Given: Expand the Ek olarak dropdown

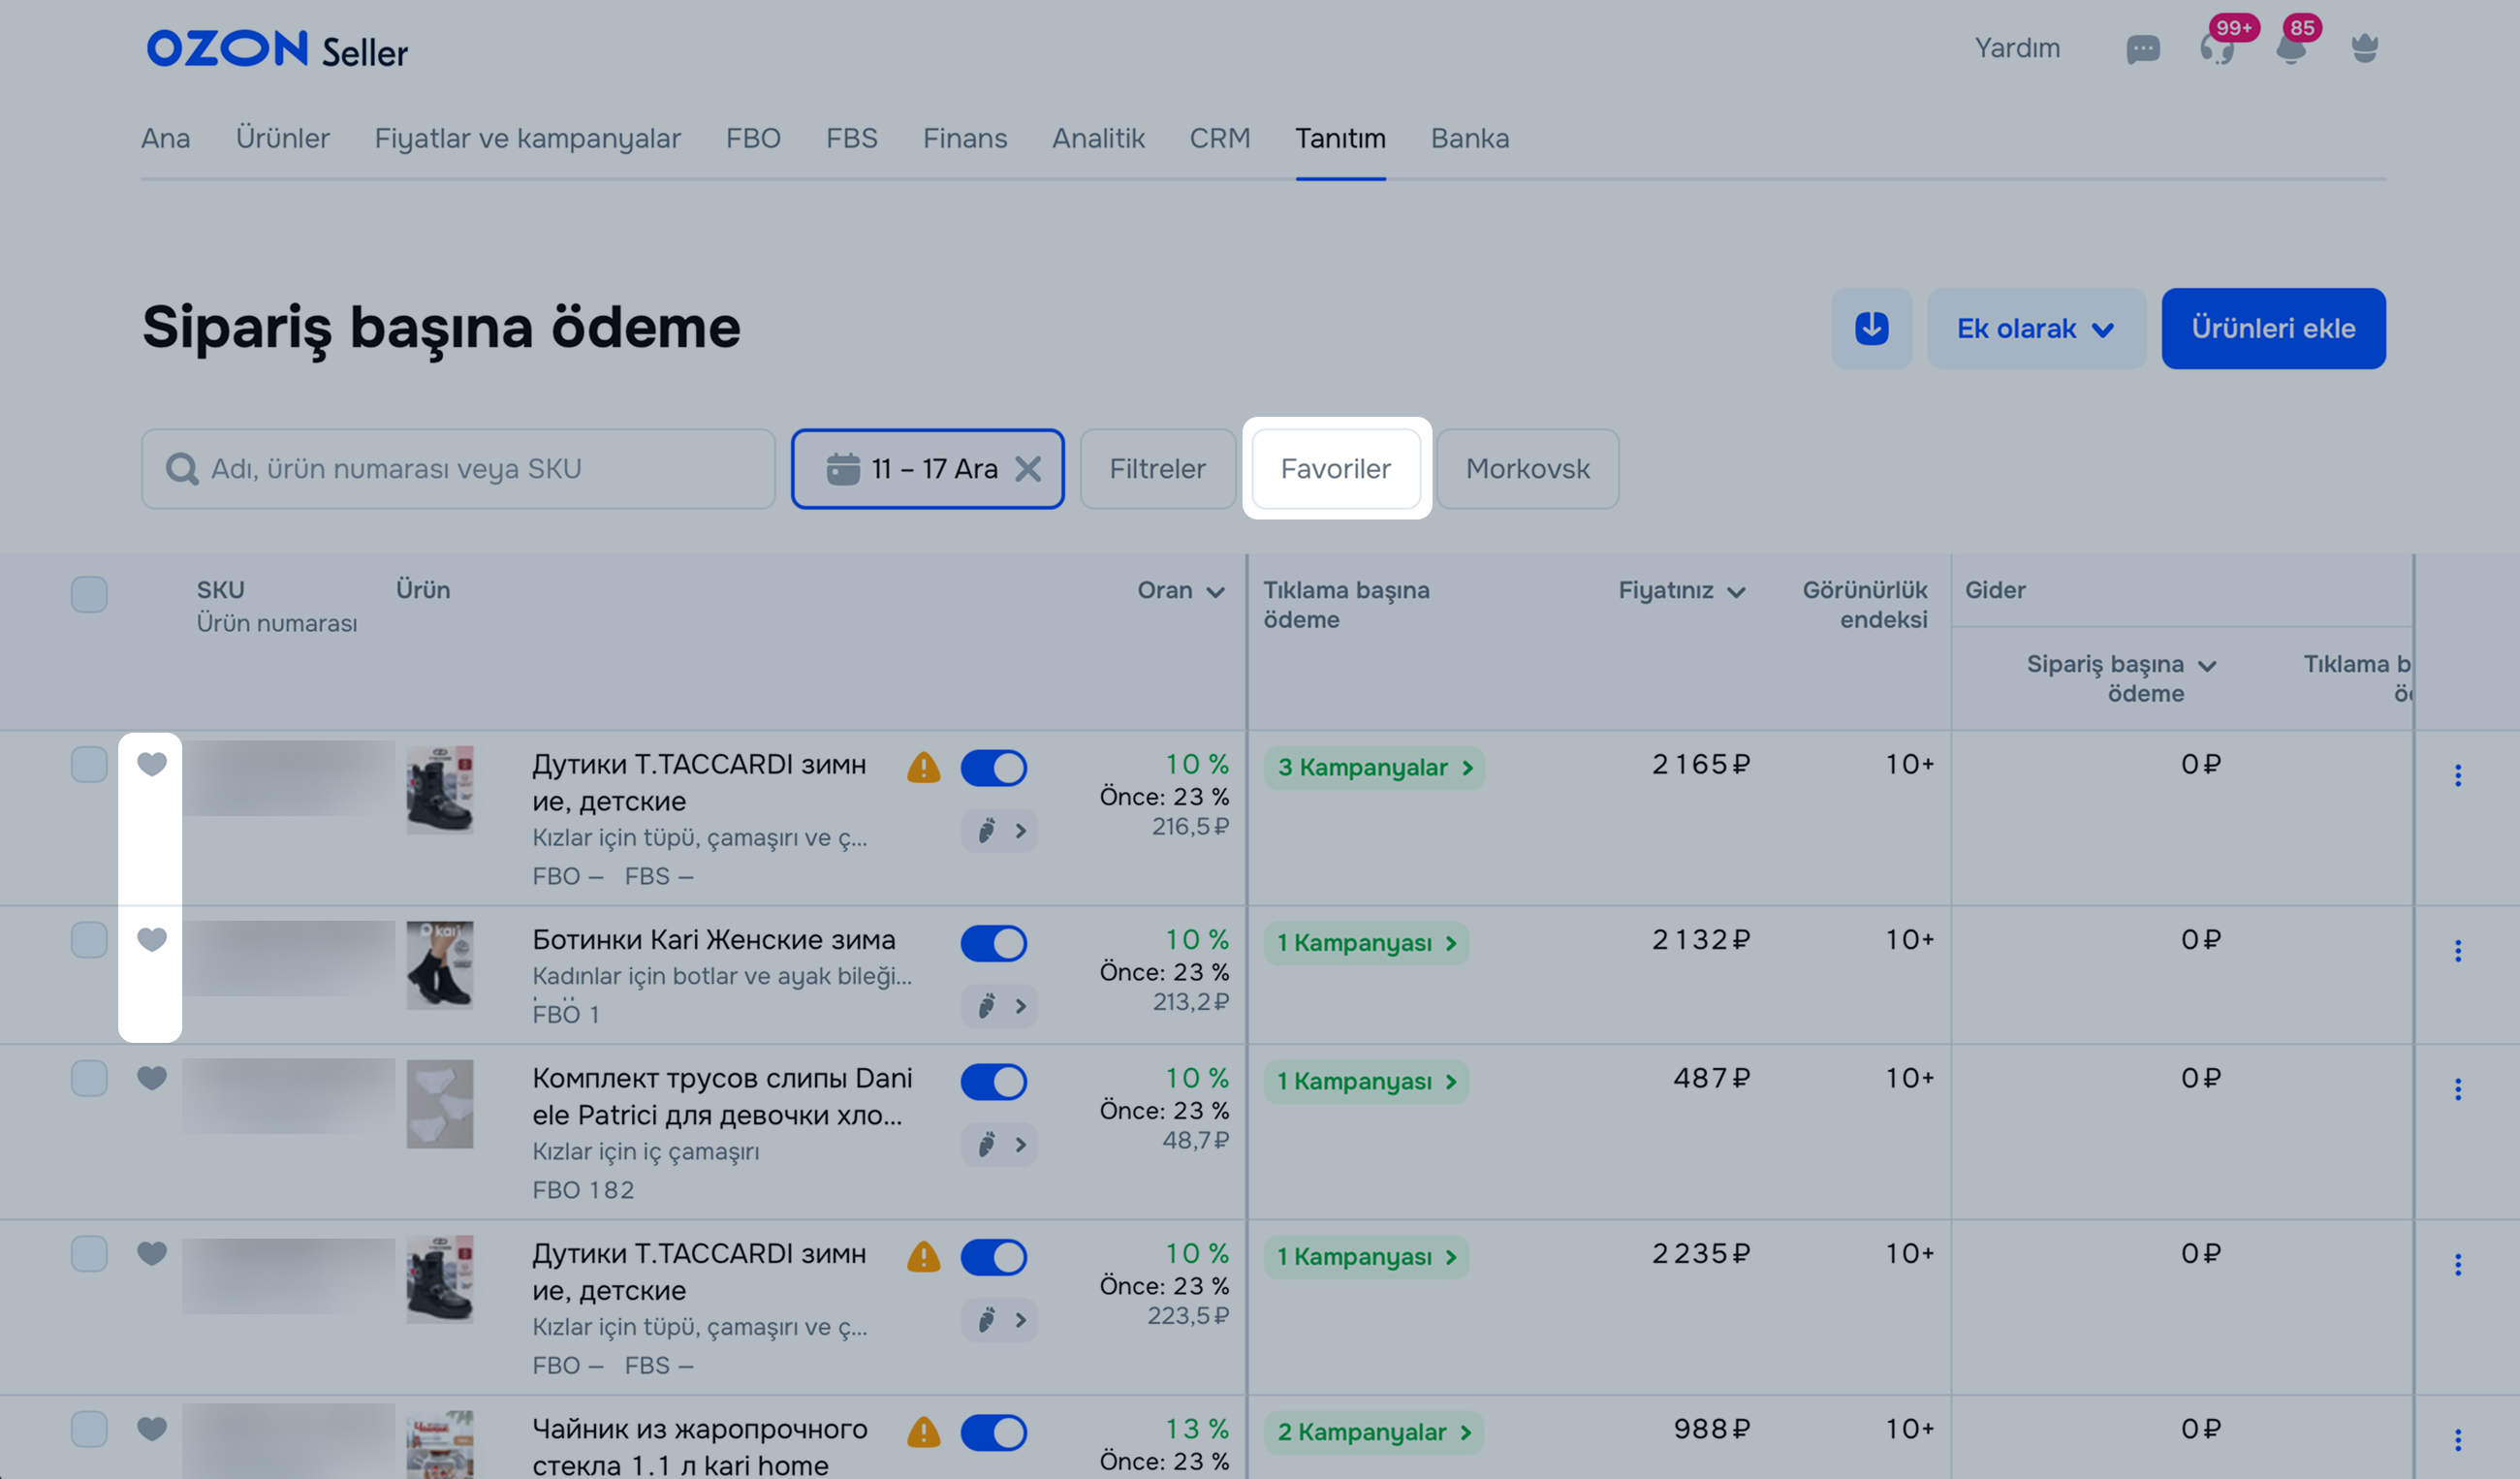Looking at the screenshot, I should coord(2035,329).
